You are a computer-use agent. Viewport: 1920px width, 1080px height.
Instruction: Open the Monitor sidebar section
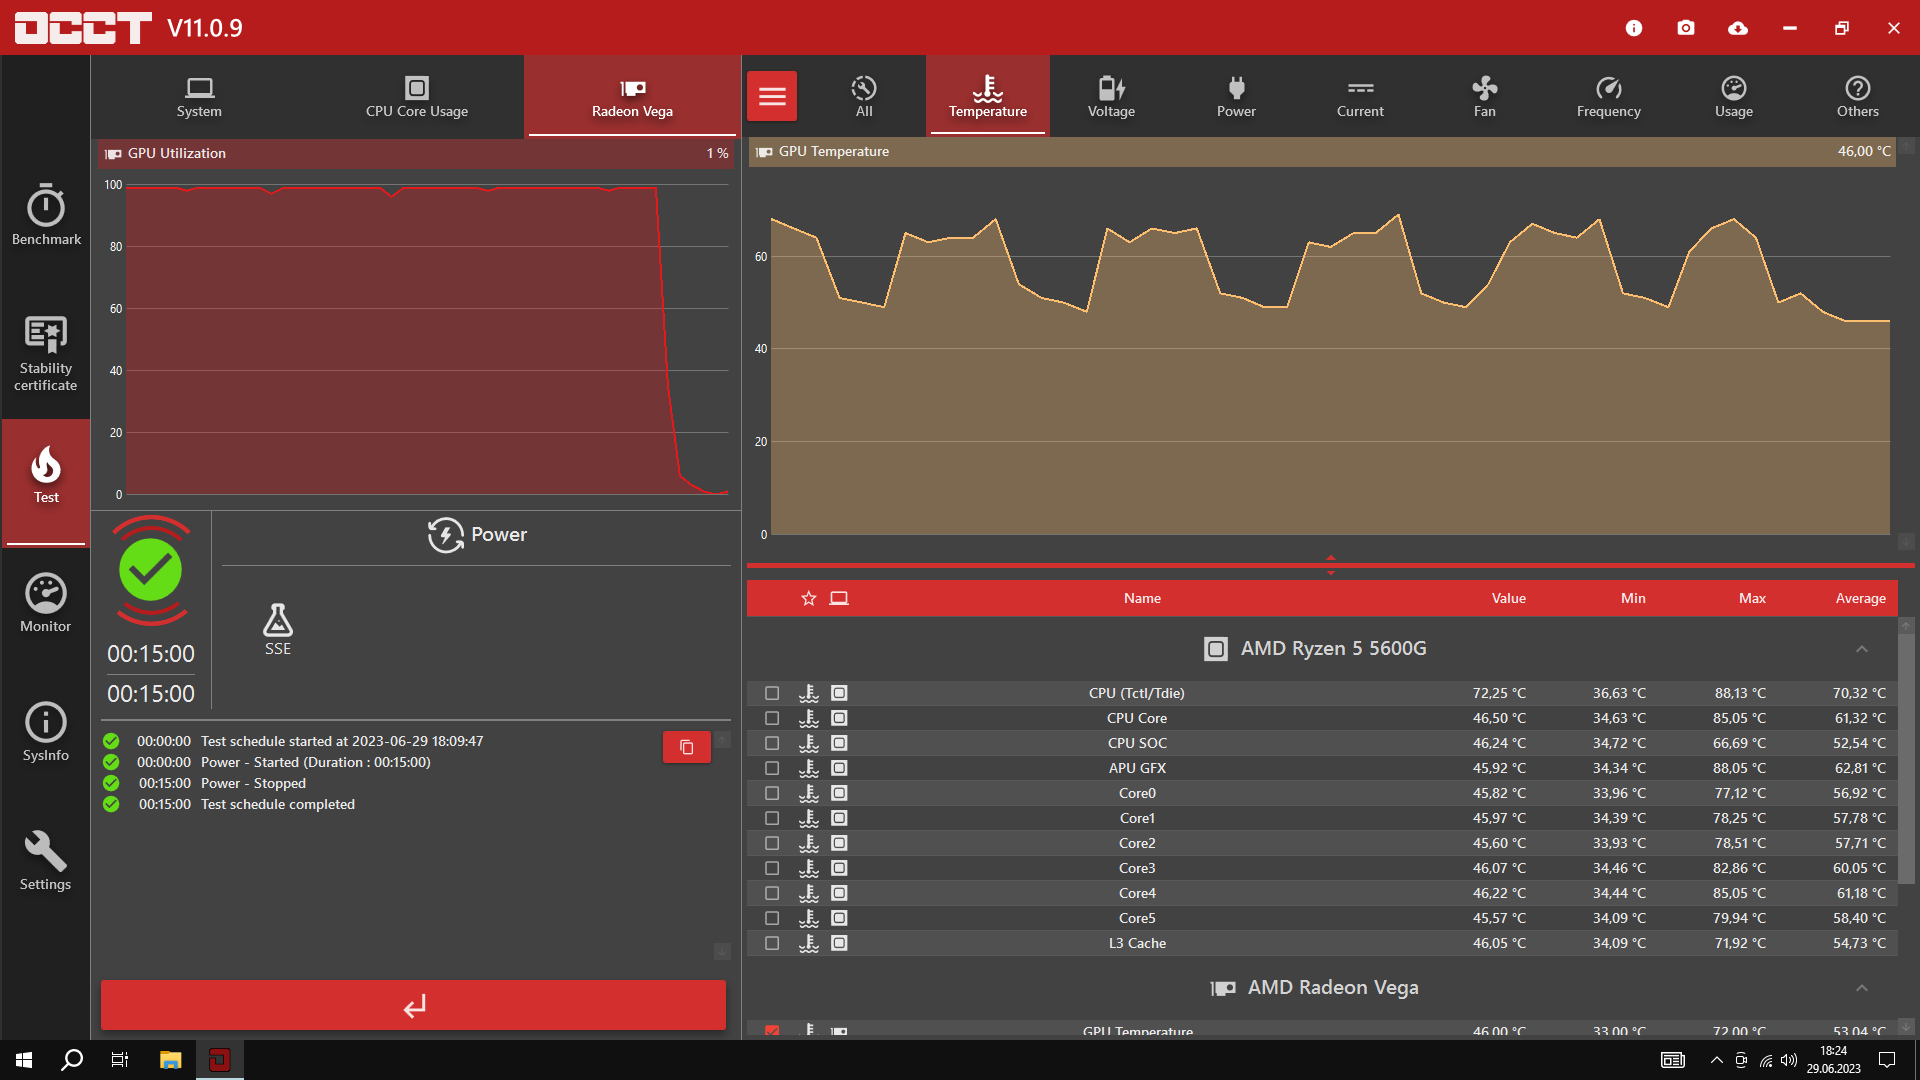point(46,603)
